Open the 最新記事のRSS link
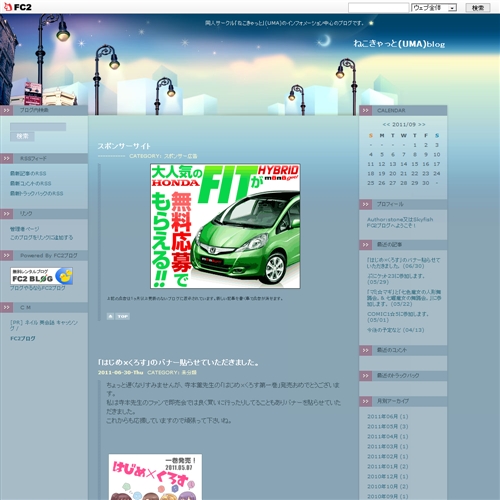The width and height of the screenshot is (500, 500). click(28, 173)
